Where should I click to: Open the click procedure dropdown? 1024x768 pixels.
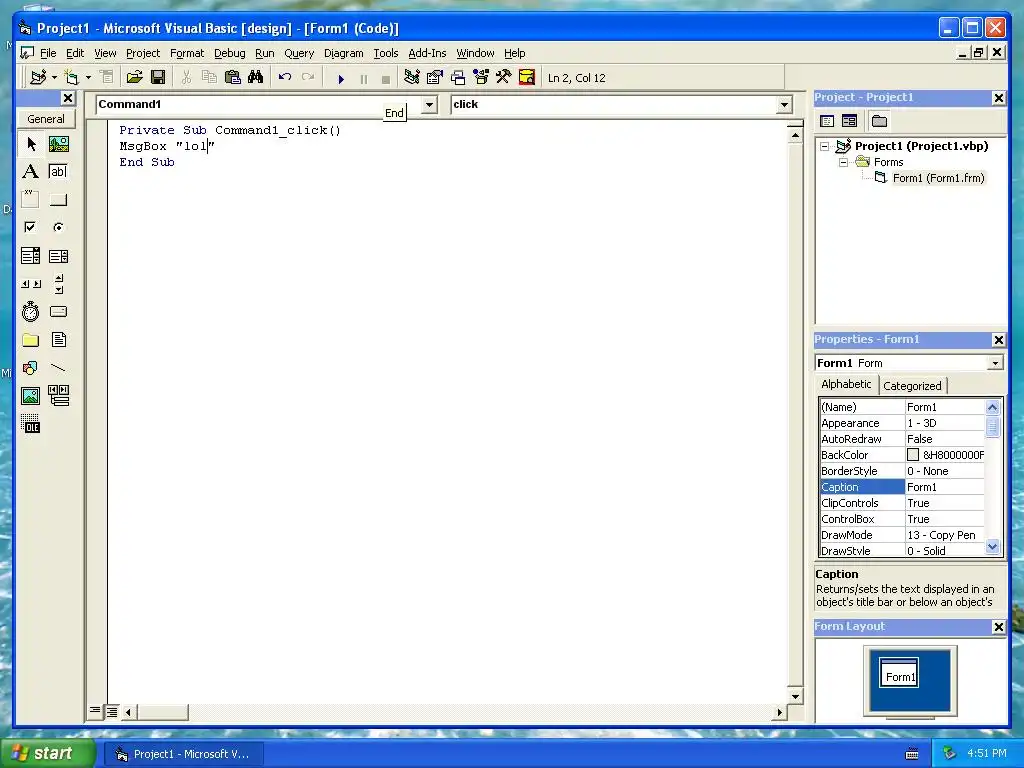click(x=784, y=104)
